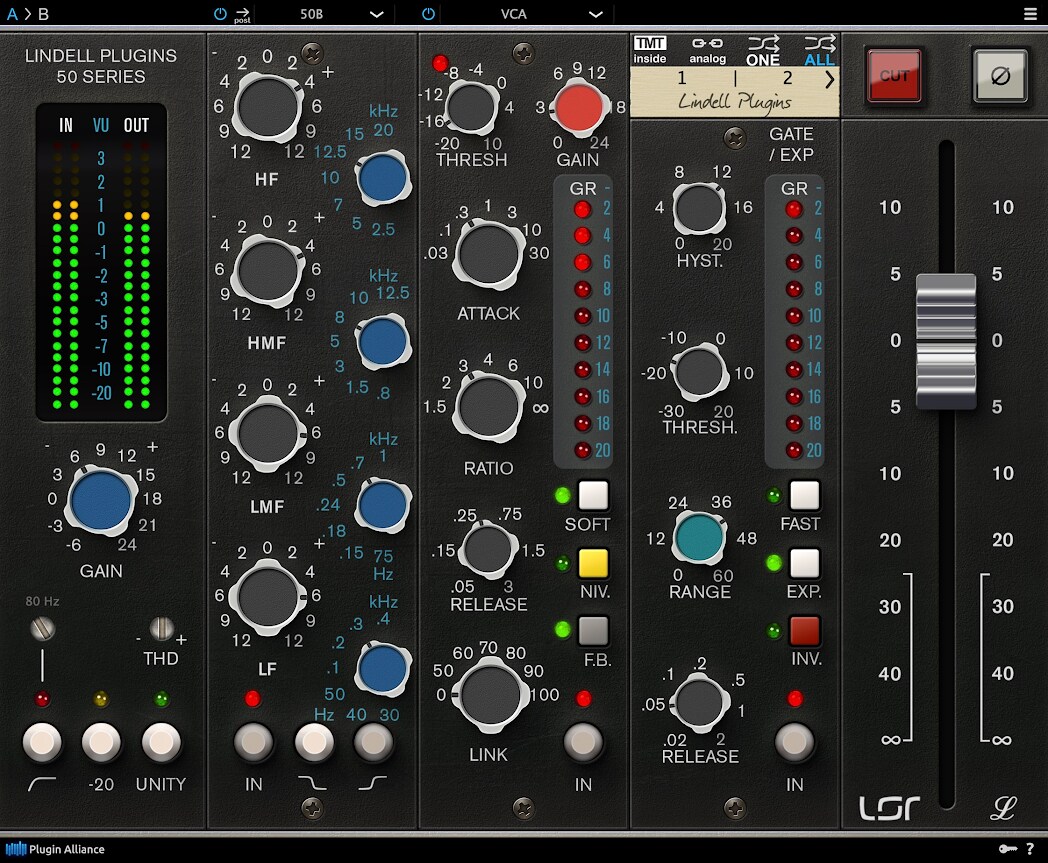1048x863 pixels.
Task: Toggle the VCA compressor power icon
Action: [x=428, y=13]
